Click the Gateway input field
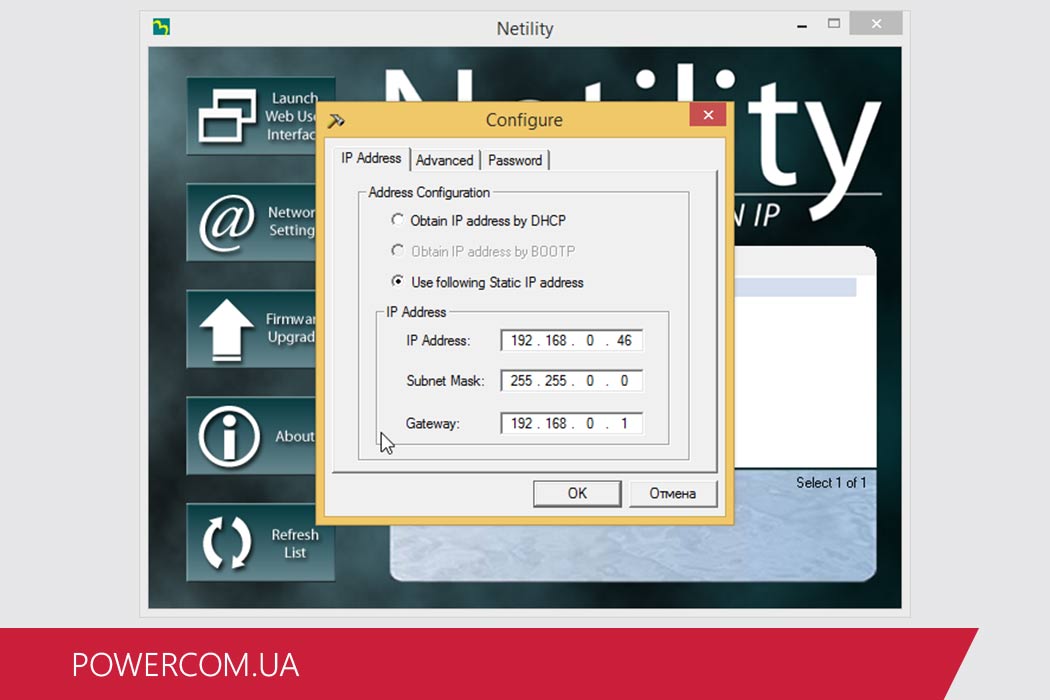Screen dimensions: 1050x700 click(571, 423)
